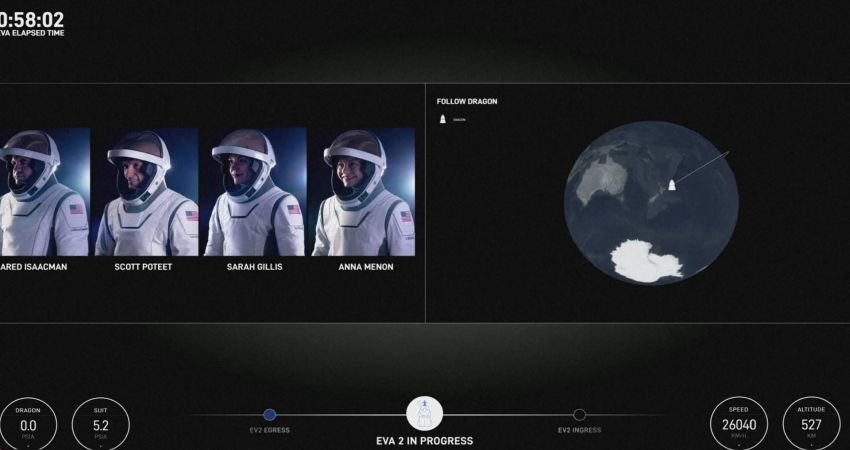
Task: Open the Suit PSIA pressure gauge
Action: (x=101, y=425)
